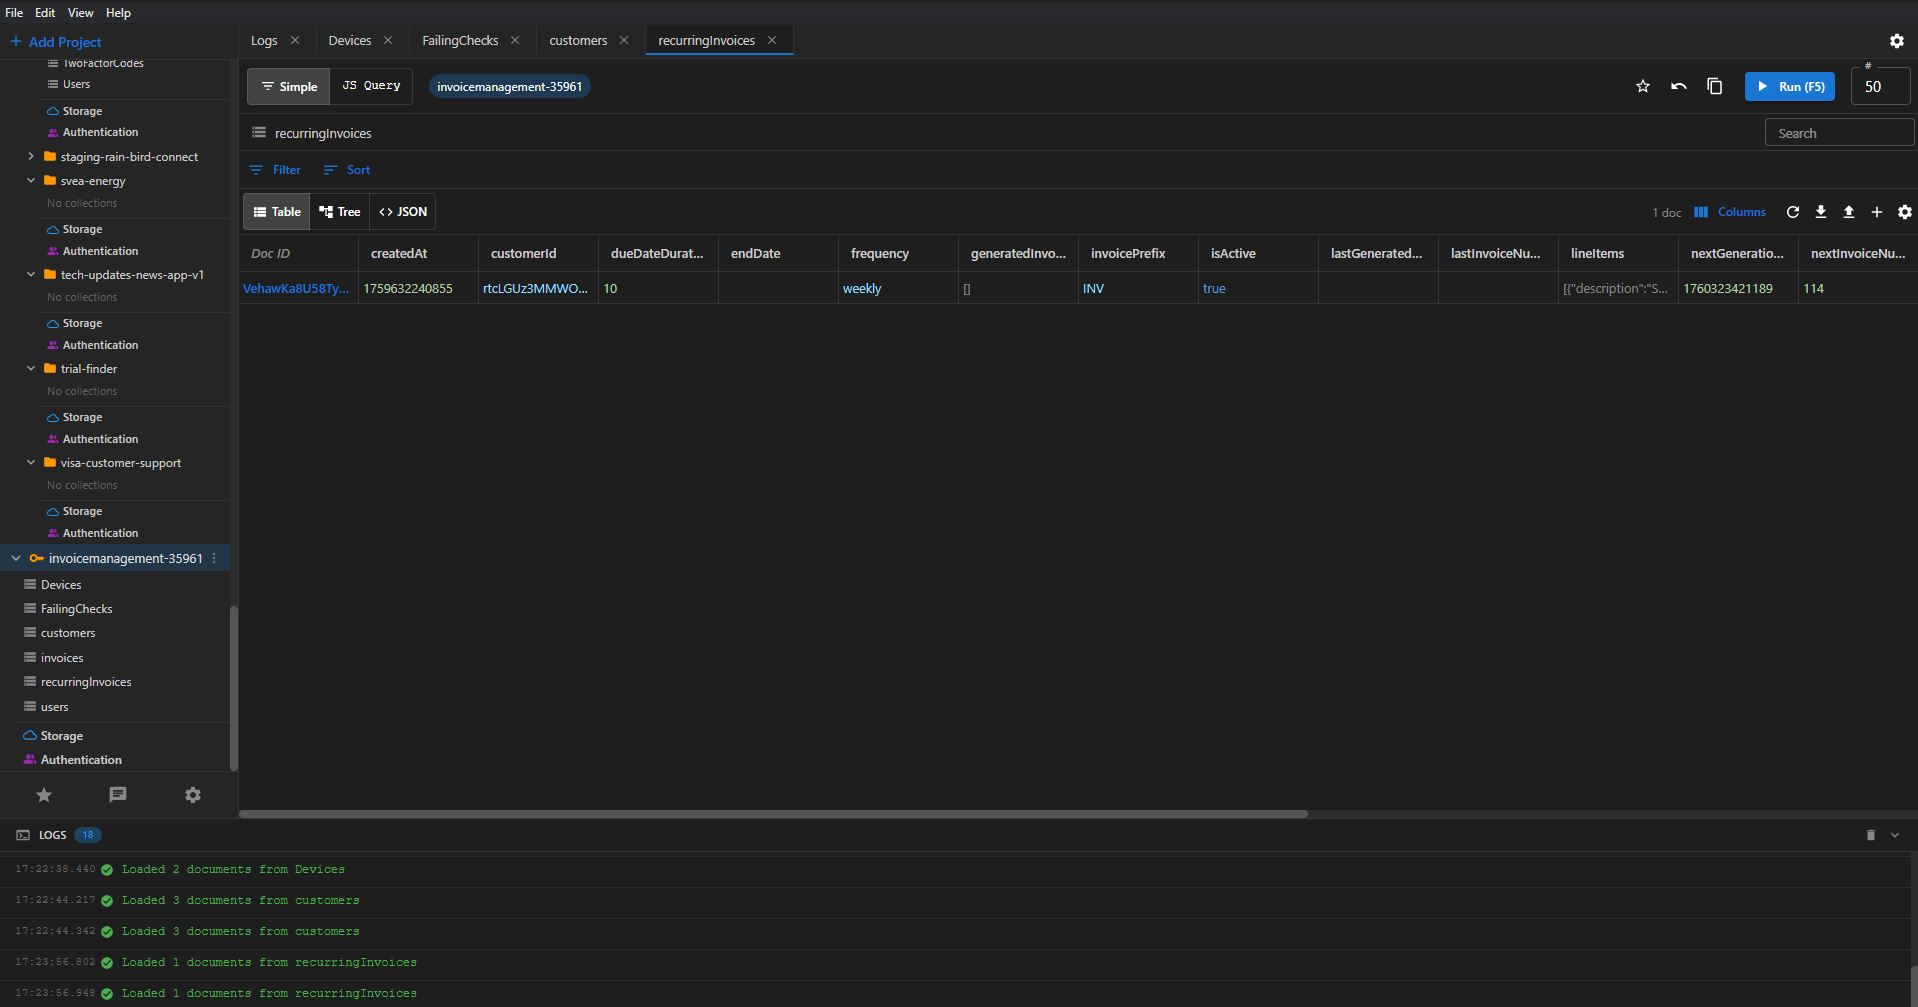Refresh the recurringInvoices results
The width and height of the screenshot is (1918, 1007).
(1793, 212)
